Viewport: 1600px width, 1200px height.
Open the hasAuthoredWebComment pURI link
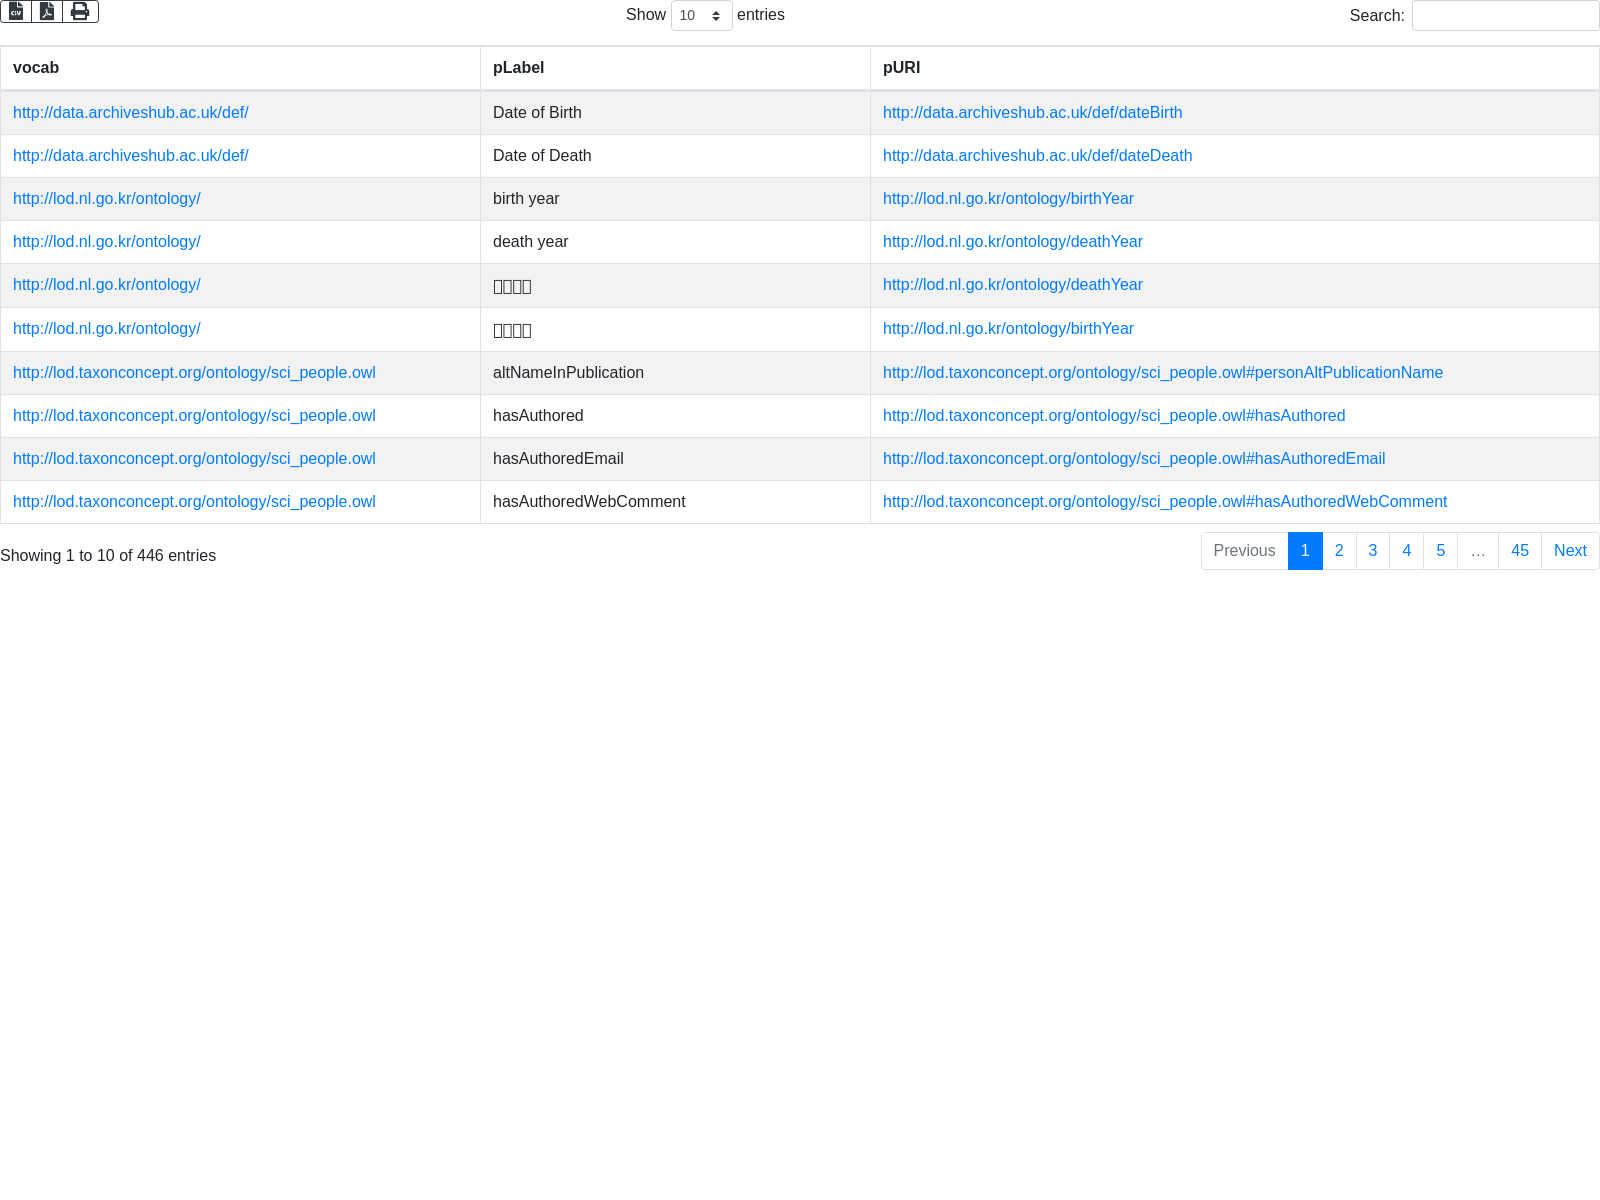coord(1164,502)
